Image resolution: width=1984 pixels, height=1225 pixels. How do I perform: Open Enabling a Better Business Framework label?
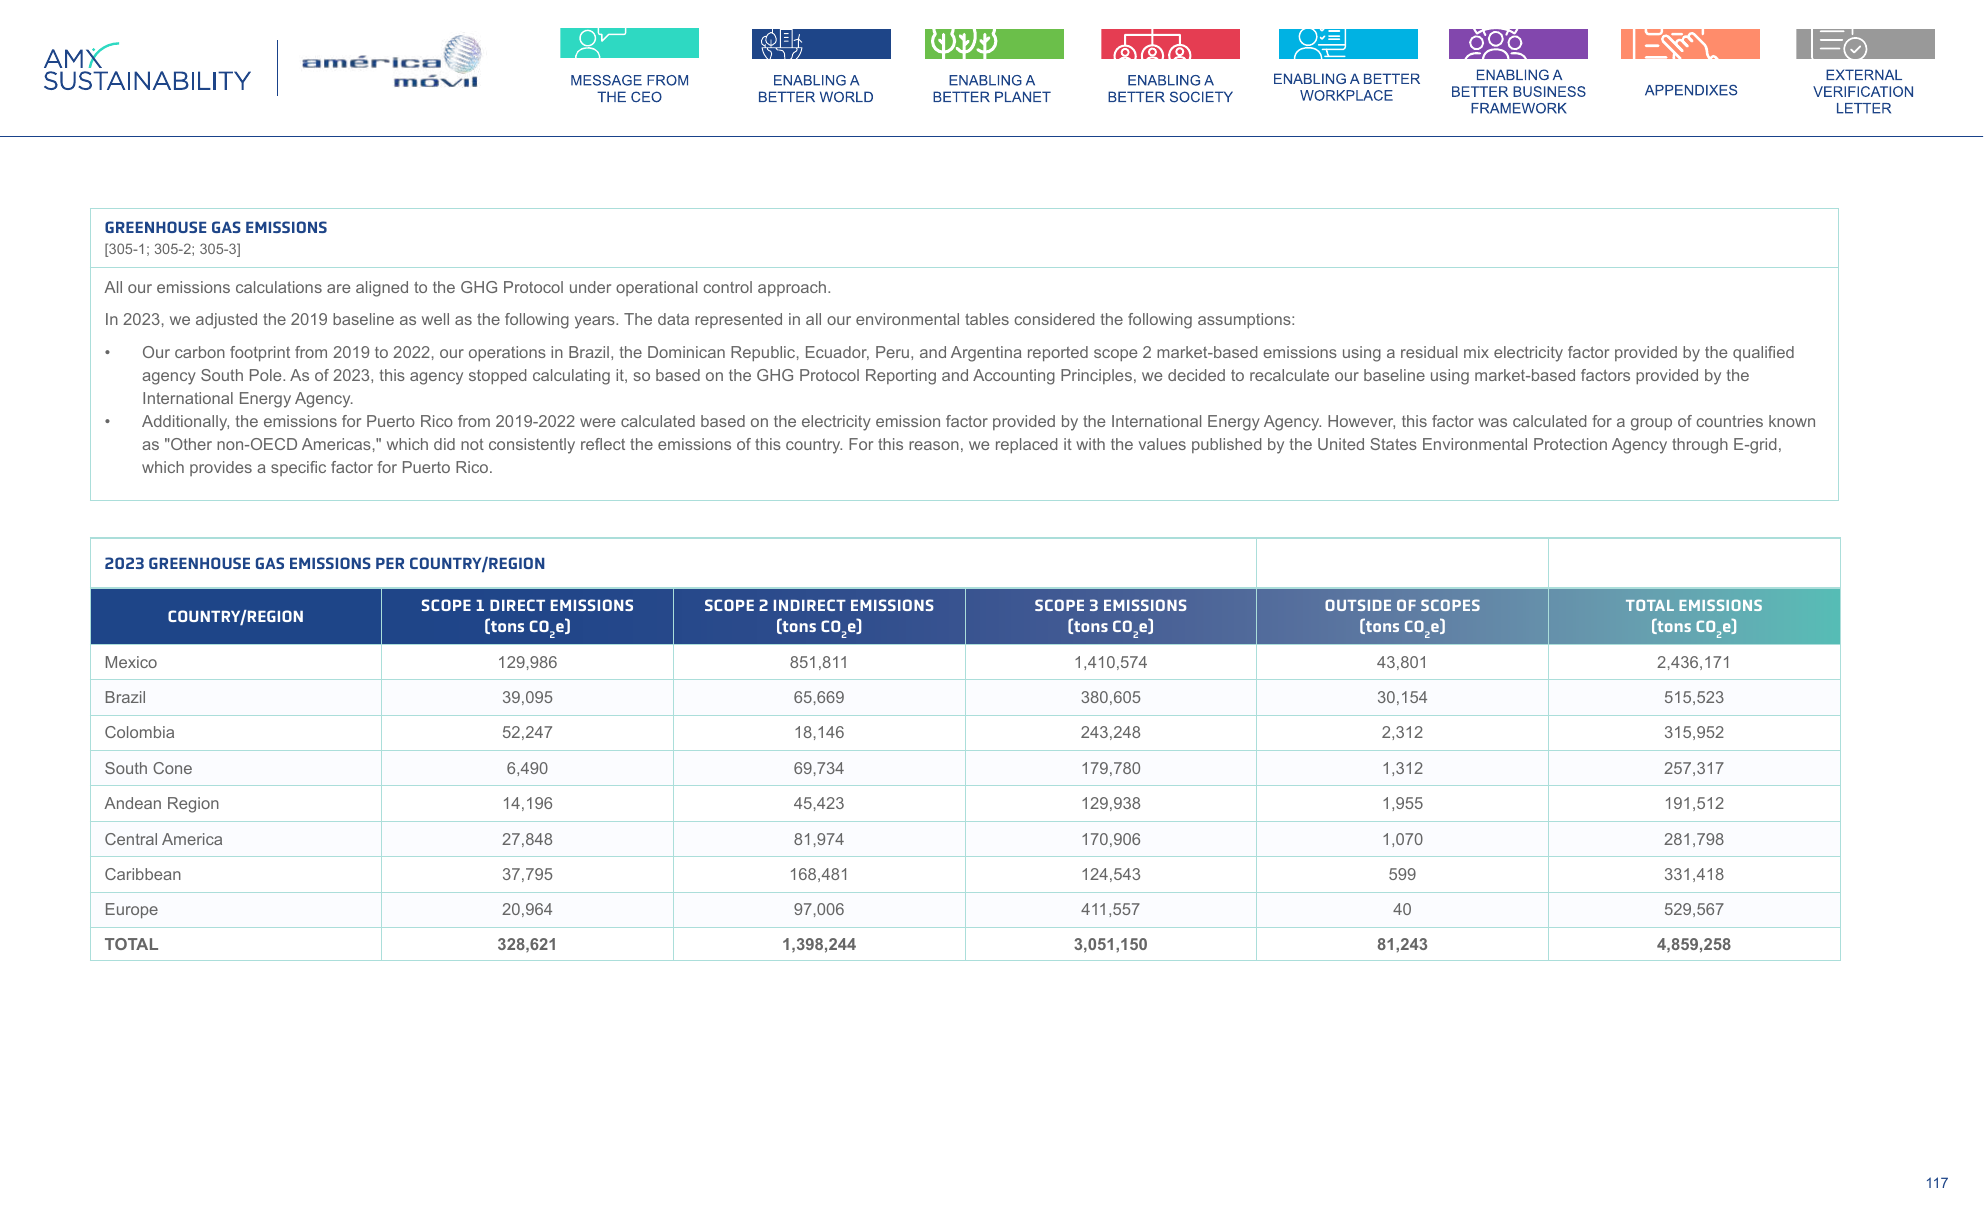pyautogui.click(x=1518, y=91)
